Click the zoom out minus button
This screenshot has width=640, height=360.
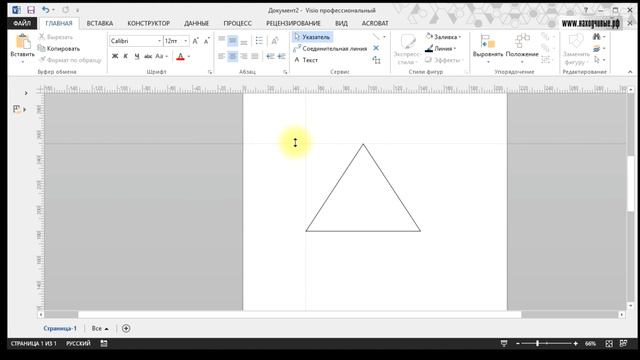[518, 344]
